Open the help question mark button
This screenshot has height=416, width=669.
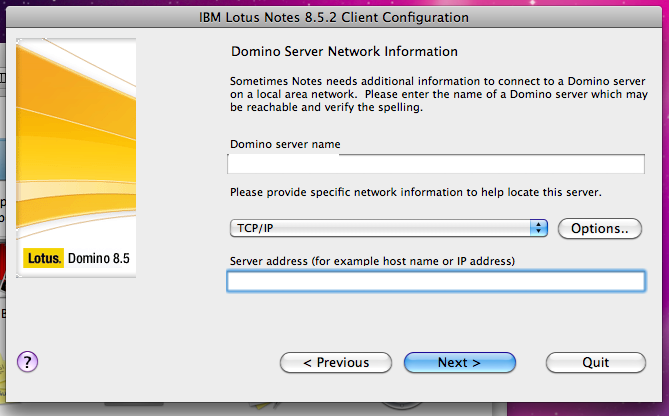(x=27, y=362)
